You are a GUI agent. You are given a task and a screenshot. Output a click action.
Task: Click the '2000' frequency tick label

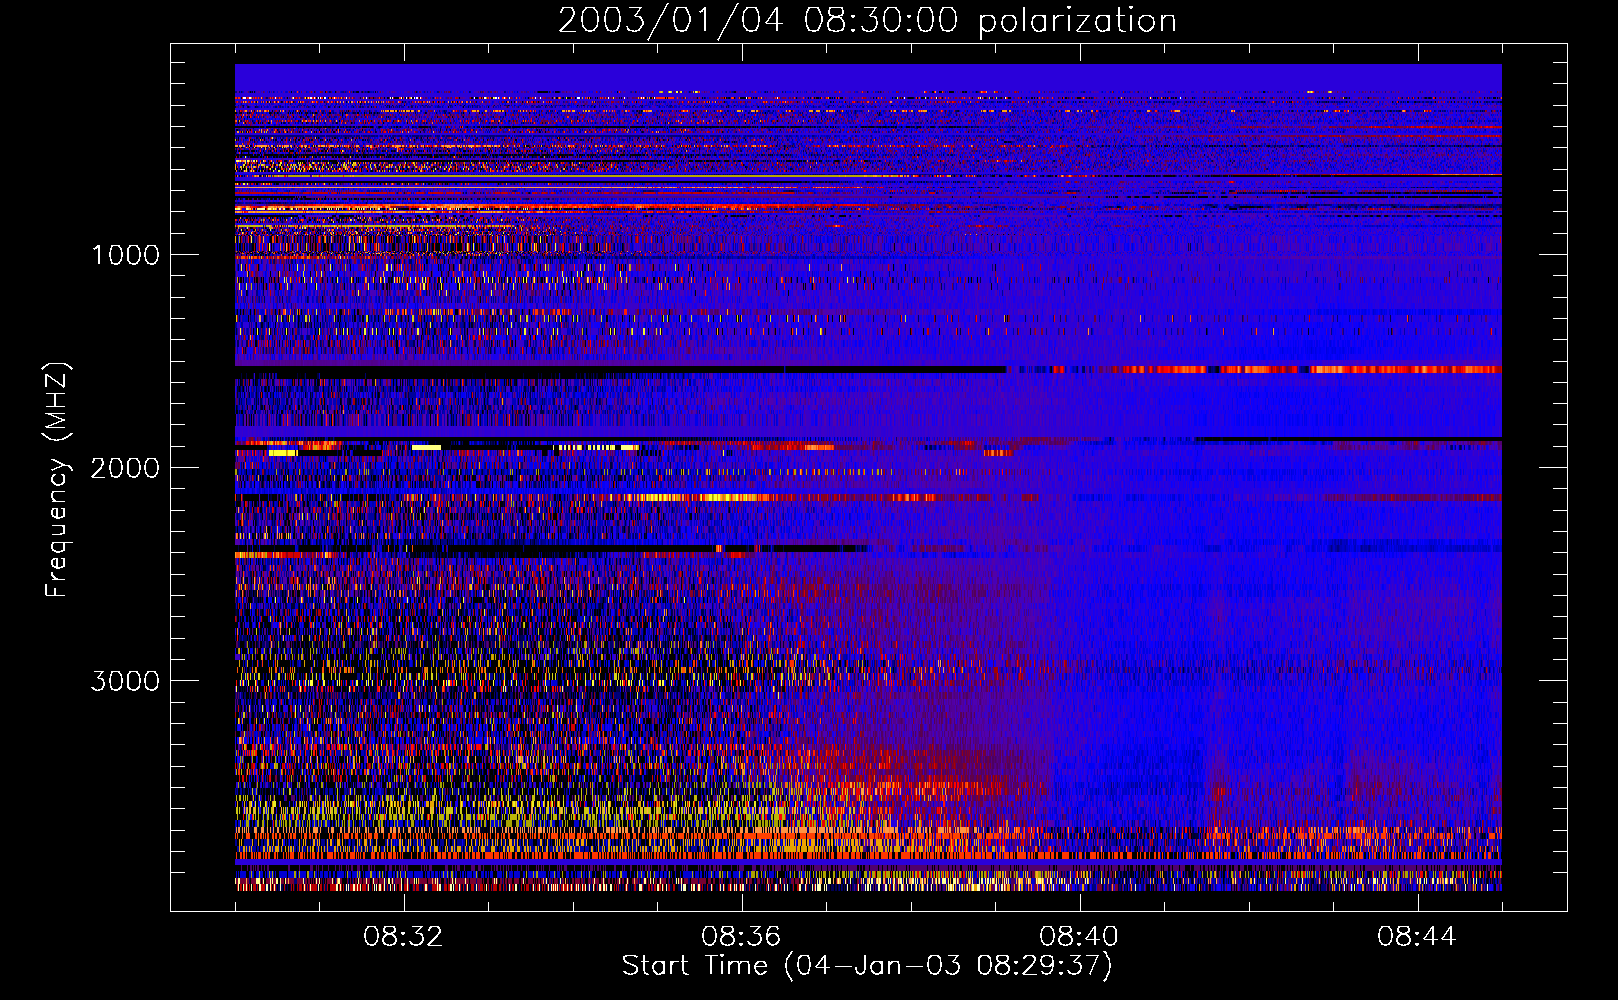pos(125,468)
